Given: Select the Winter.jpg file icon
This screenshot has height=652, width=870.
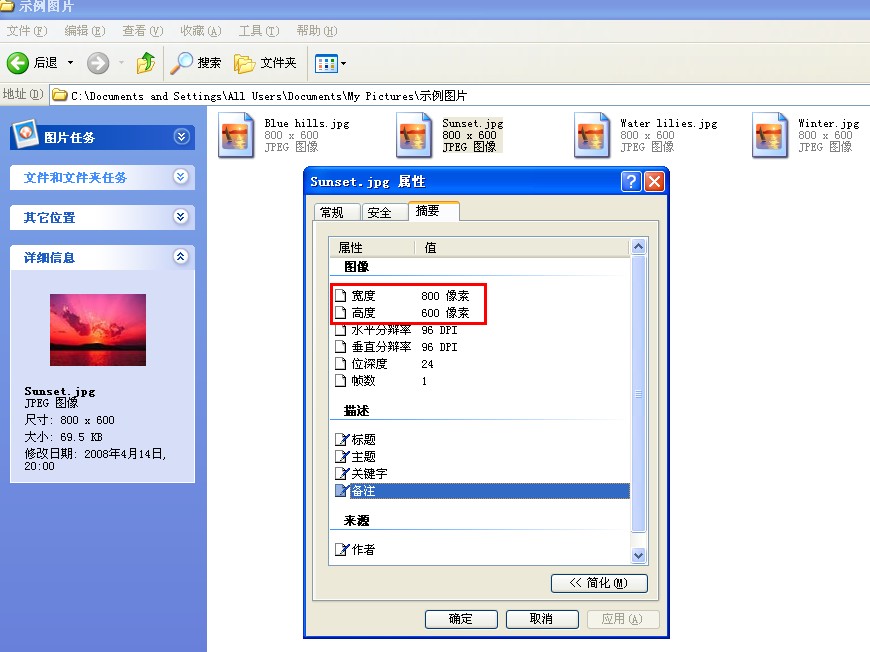Looking at the screenshot, I should (770, 135).
